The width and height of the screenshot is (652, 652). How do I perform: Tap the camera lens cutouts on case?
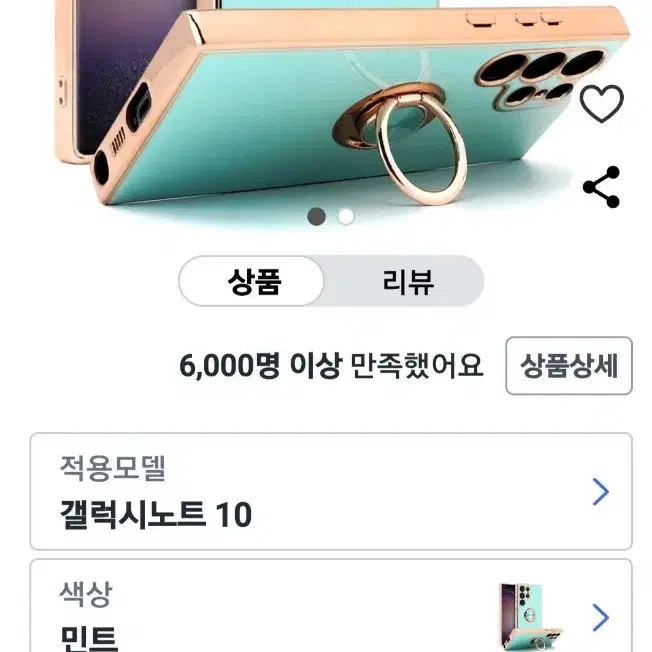click(541, 79)
